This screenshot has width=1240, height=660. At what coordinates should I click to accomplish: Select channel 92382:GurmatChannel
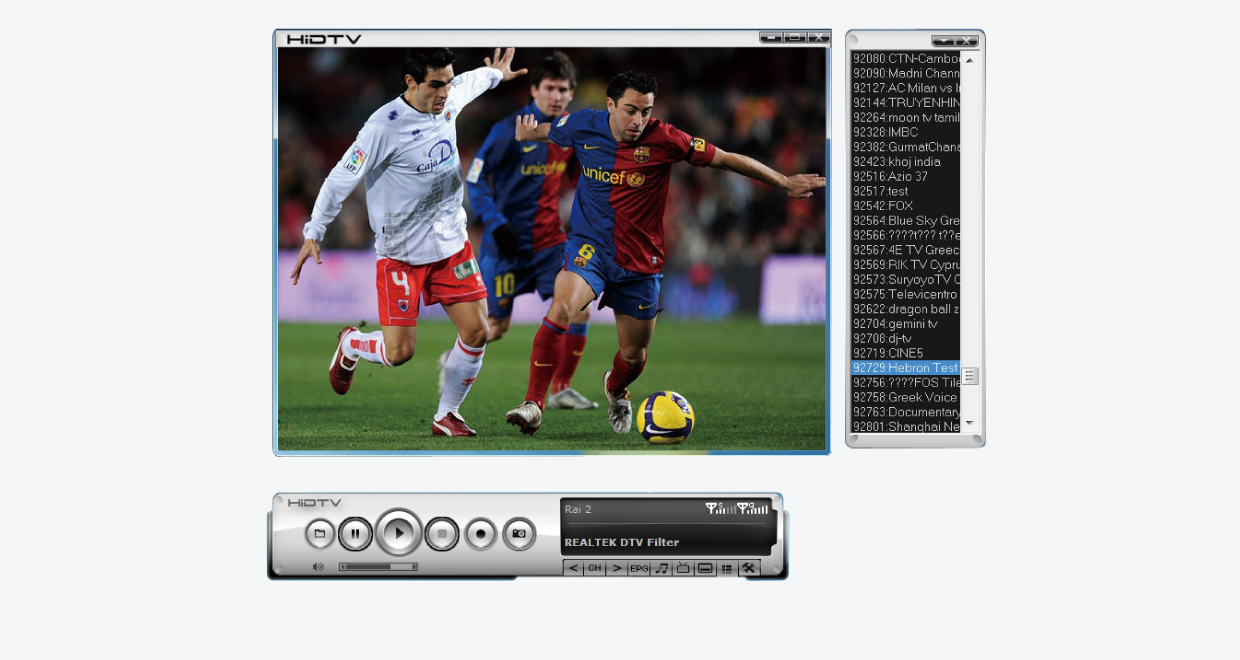tap(906, 147)
